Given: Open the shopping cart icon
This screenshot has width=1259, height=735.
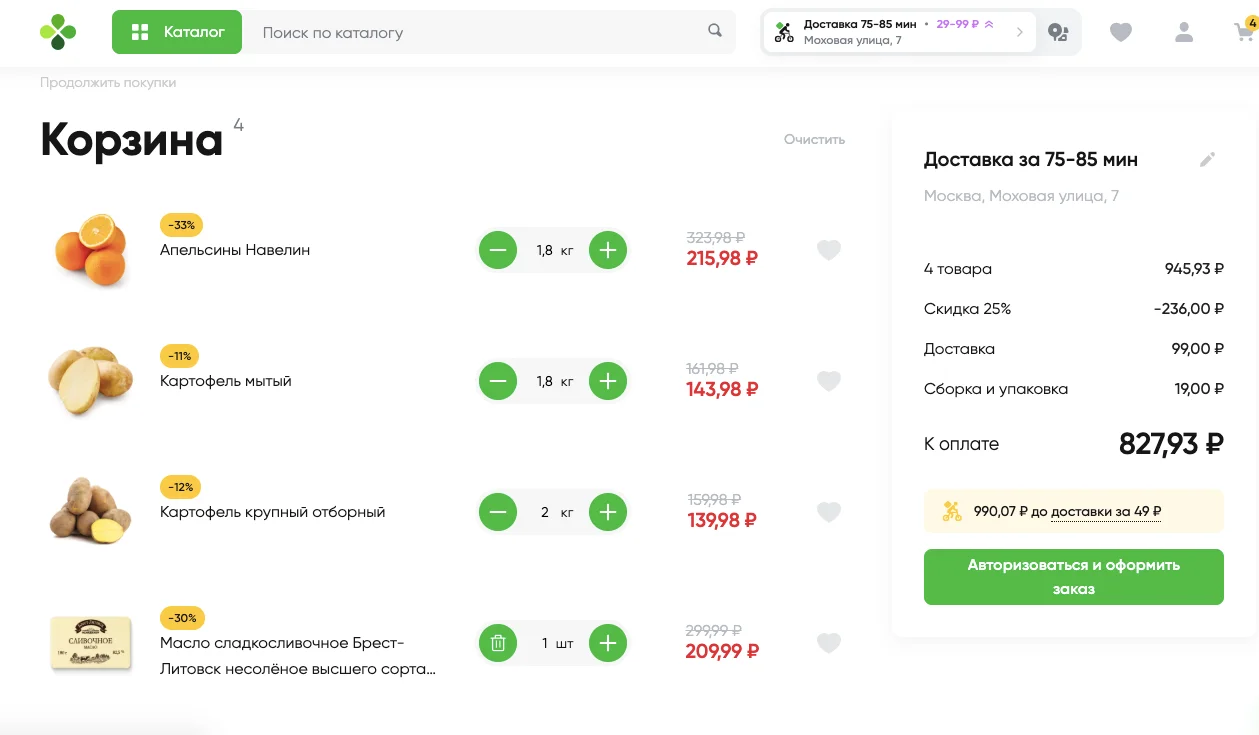Looking at the screenshot, I should coord(1244,31).
